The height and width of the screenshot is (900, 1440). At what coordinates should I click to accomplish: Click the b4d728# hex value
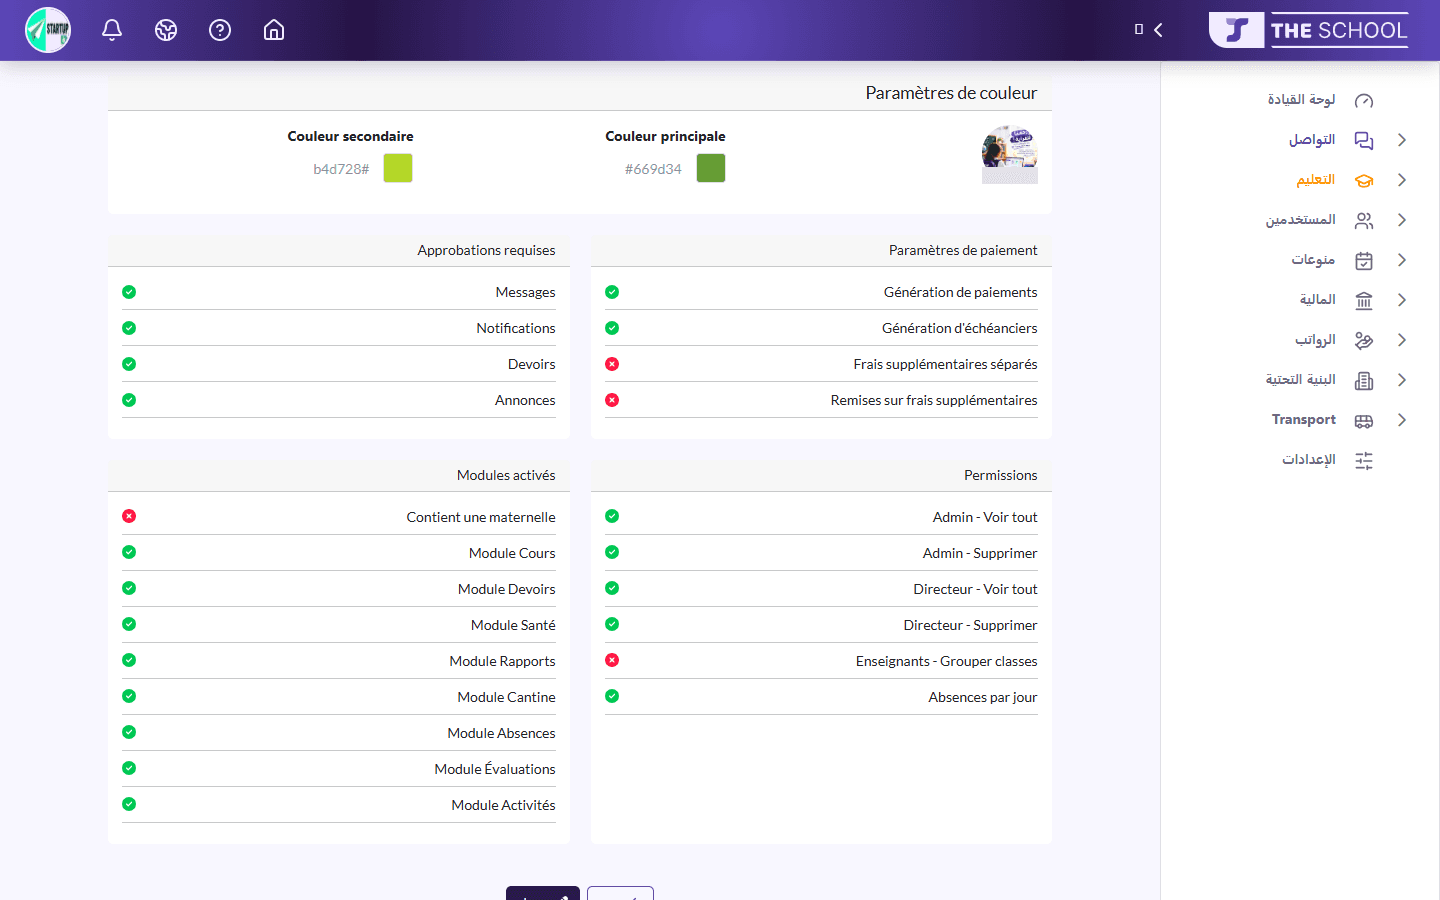coord(341,169)
